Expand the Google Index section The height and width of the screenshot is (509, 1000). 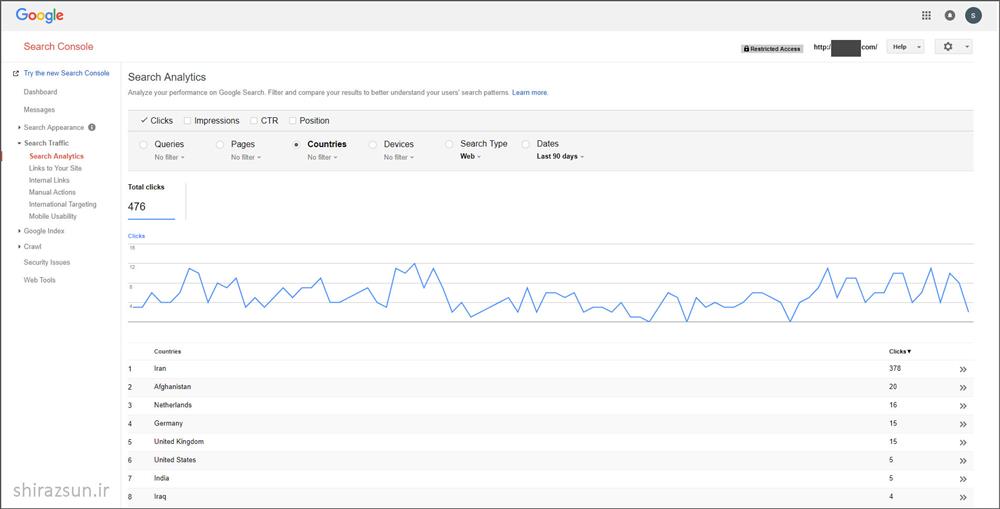[x=19, y=231]
